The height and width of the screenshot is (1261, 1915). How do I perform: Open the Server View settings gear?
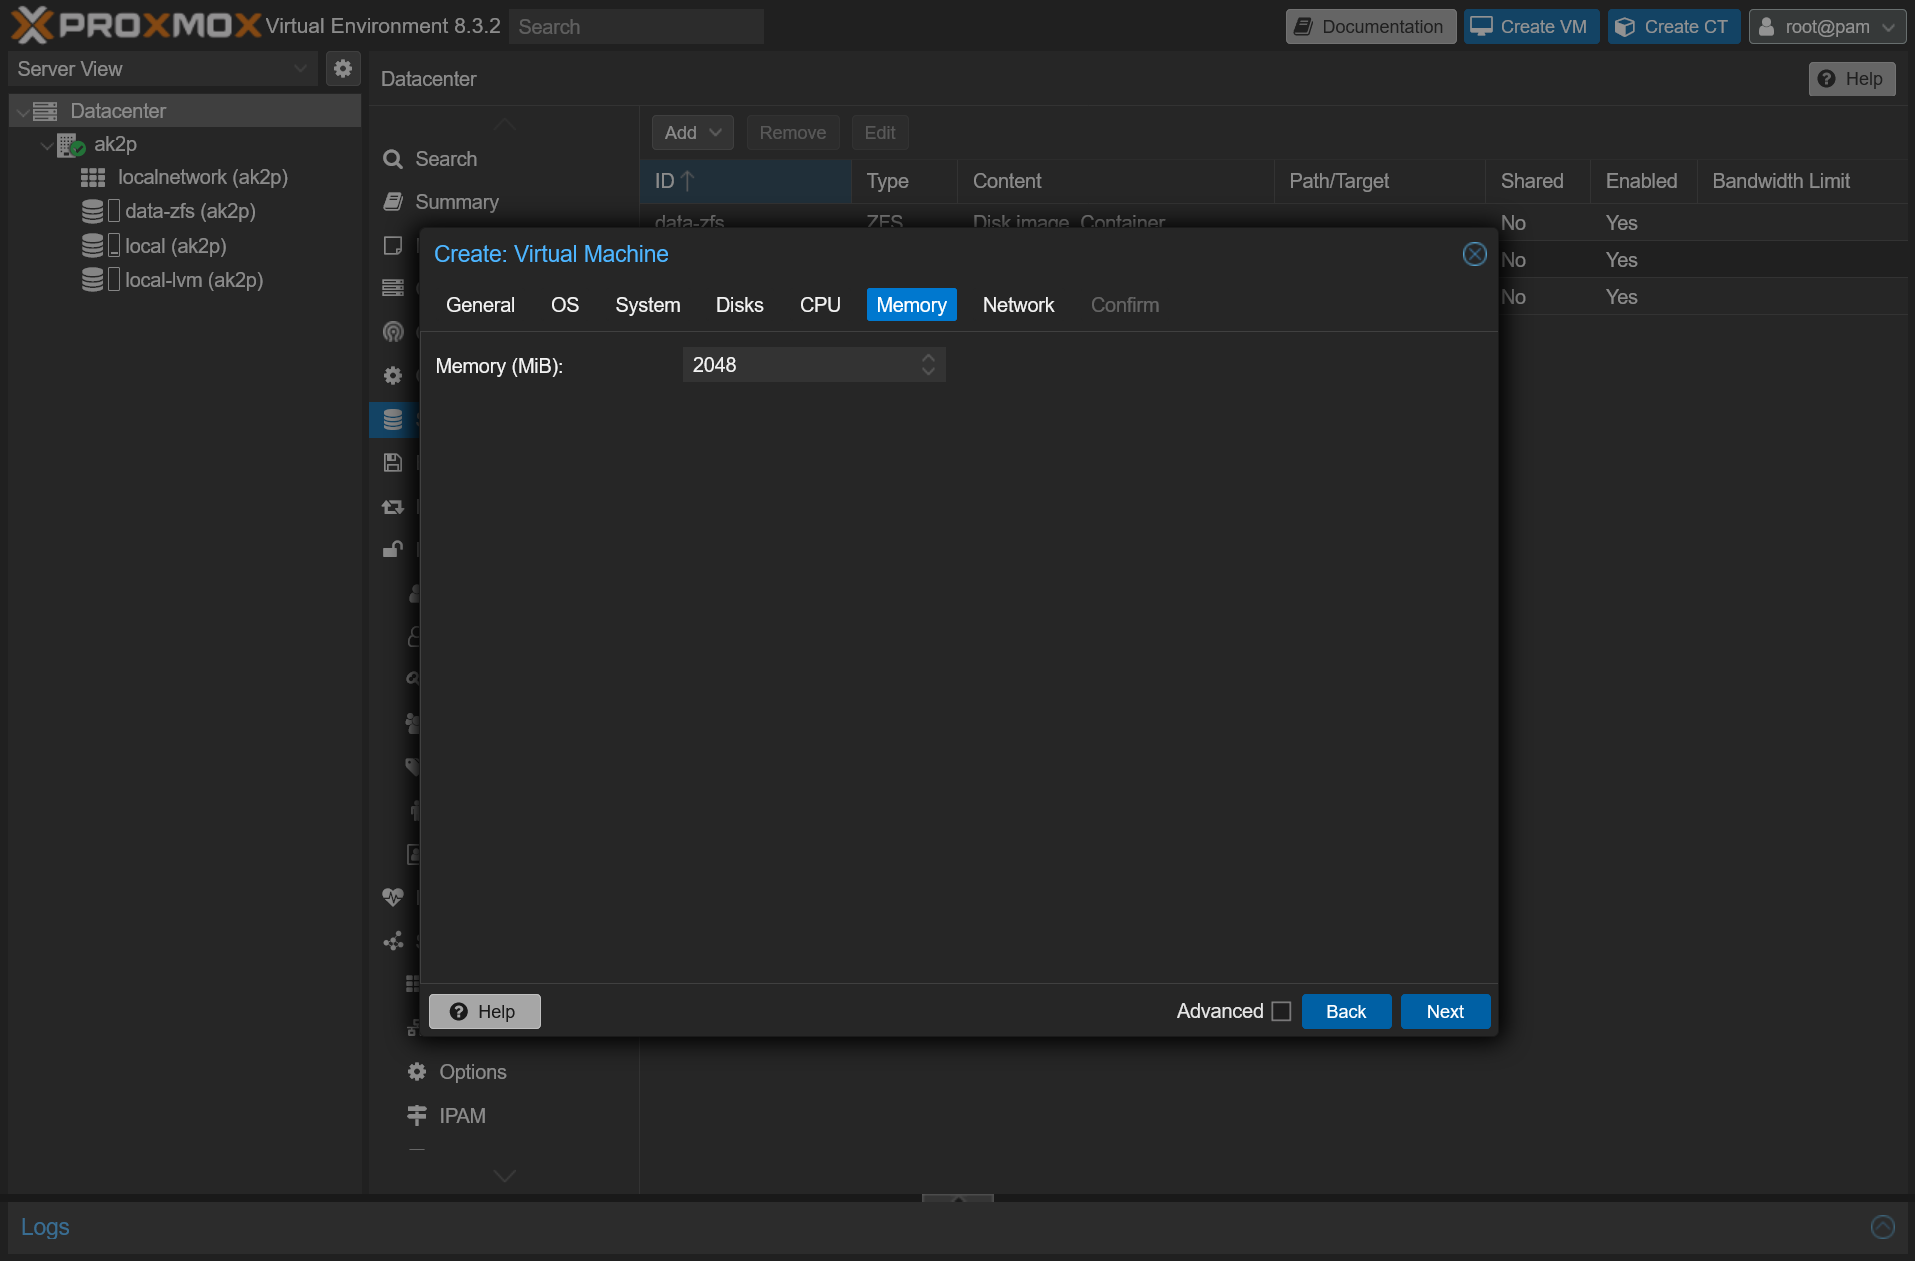pos(343,69)
